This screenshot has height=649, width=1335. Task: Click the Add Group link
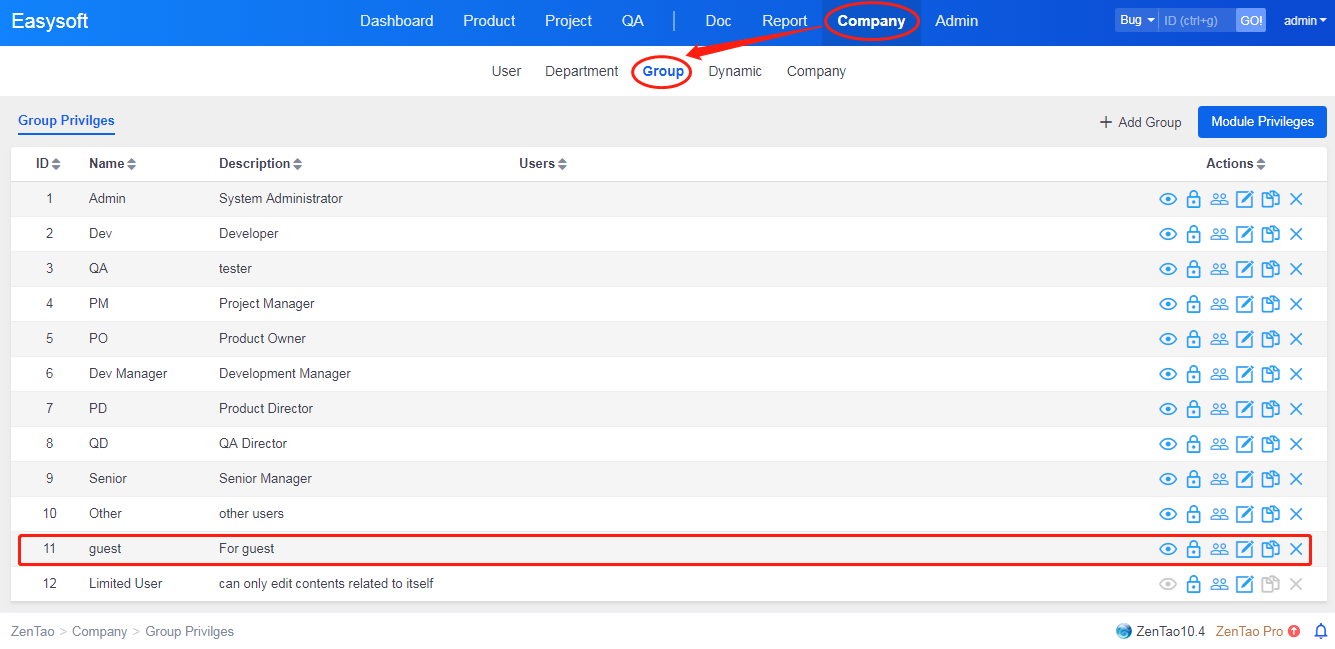click(1140, 122)
